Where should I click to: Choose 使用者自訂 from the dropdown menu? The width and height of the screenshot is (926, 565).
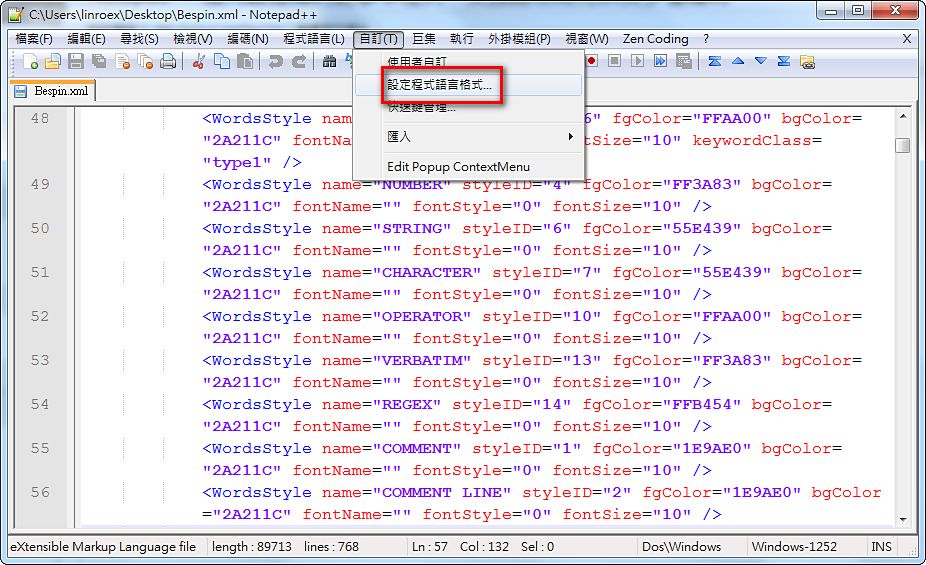(x=468, y=62)
